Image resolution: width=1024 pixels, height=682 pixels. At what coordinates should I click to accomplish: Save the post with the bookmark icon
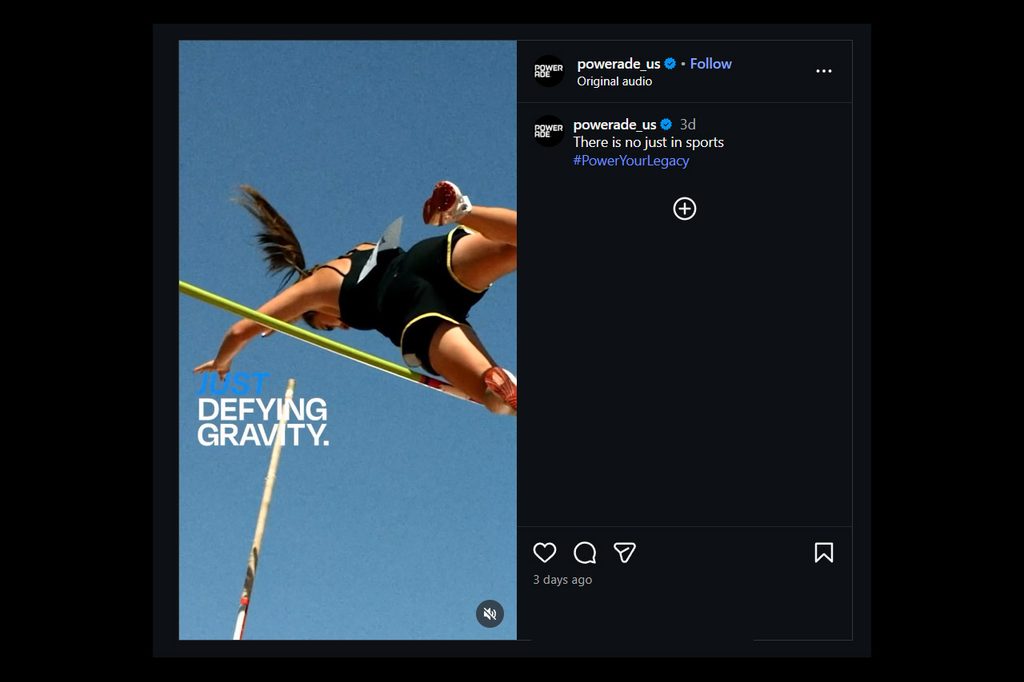coord(824,553)
